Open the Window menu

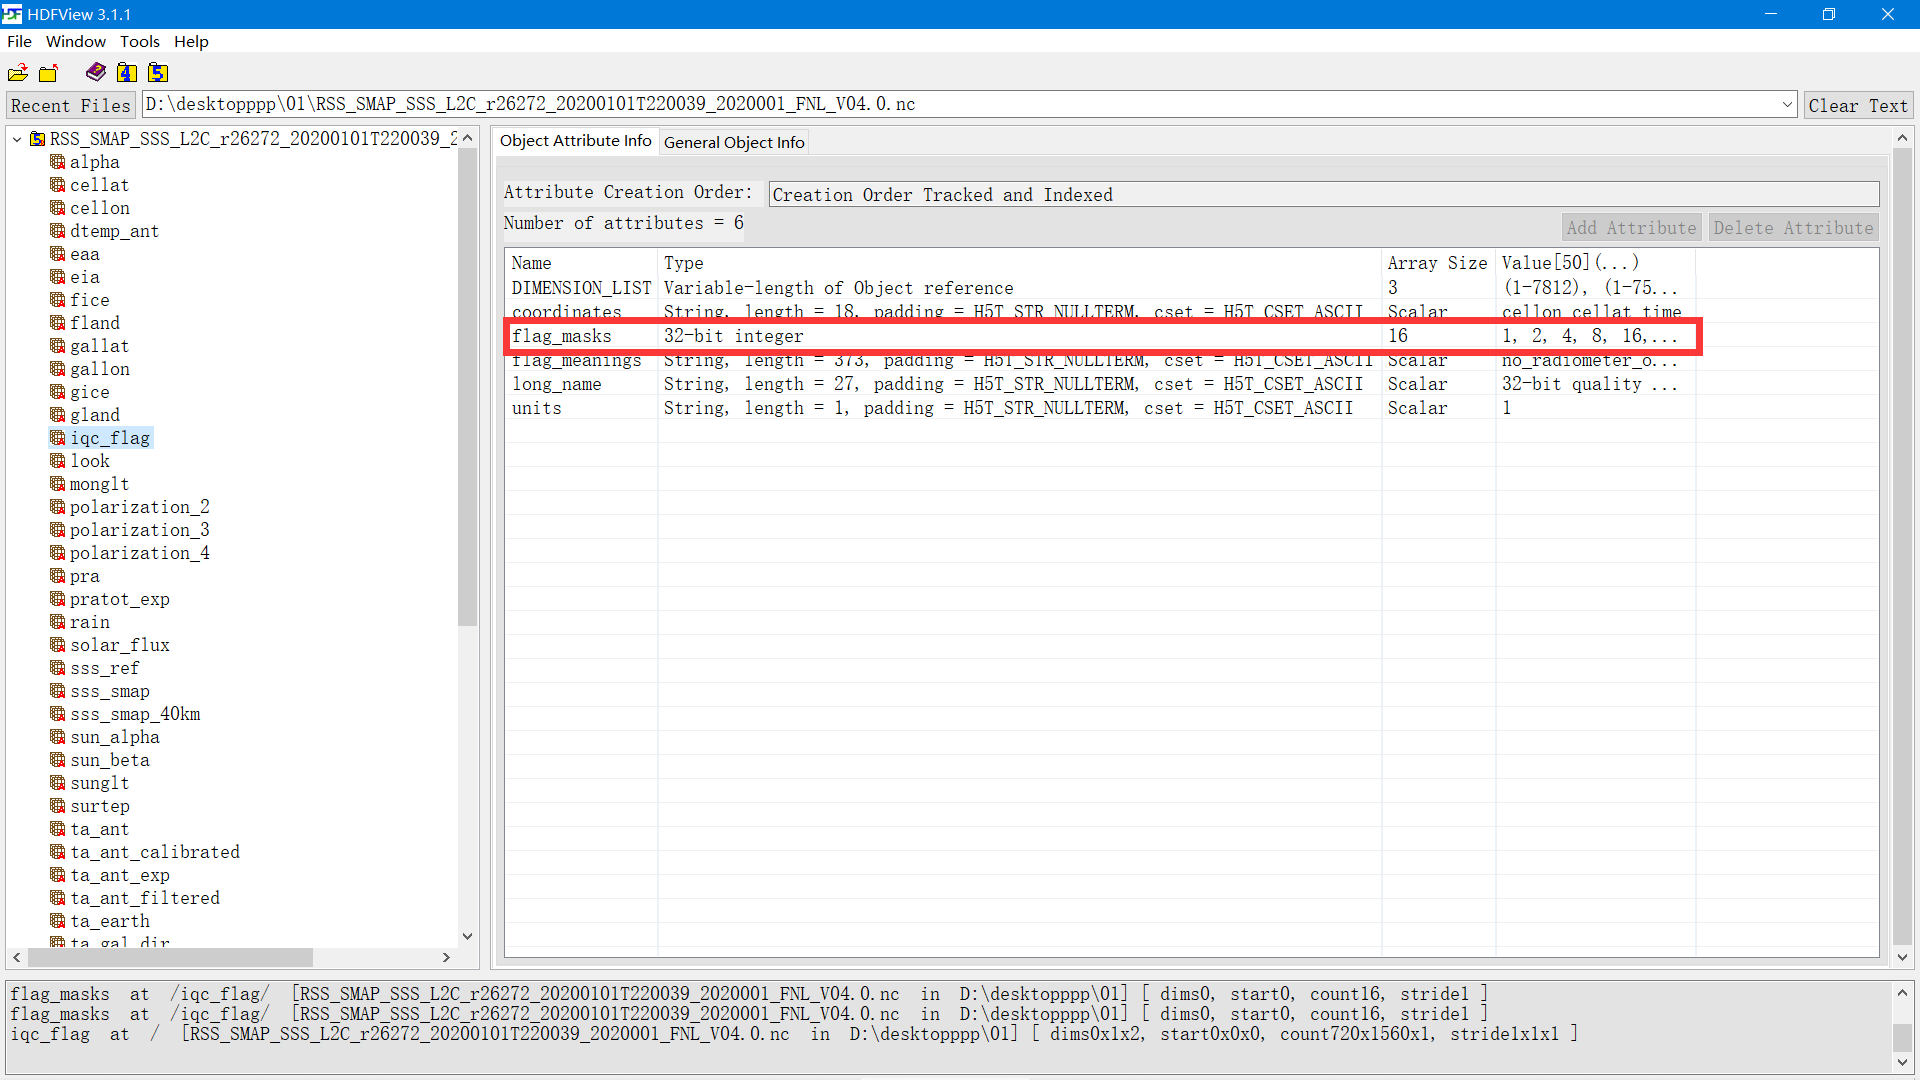[75, 41]
